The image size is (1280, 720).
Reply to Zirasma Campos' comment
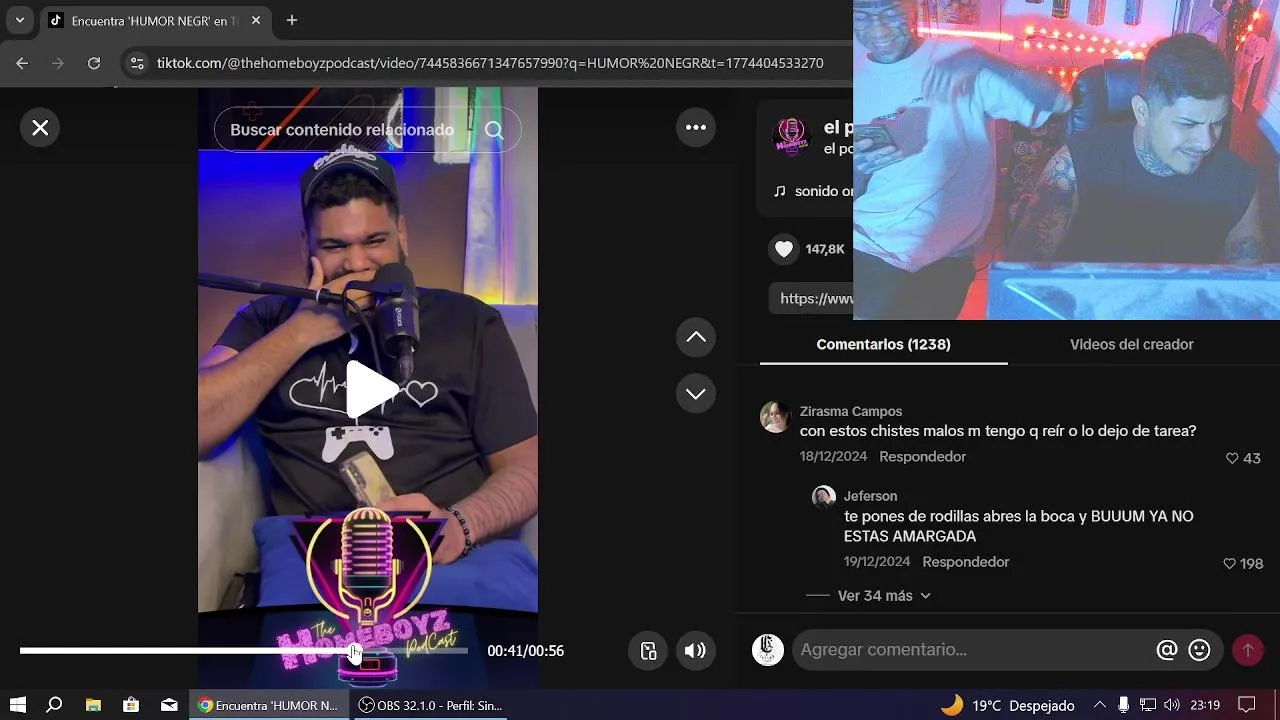tap(922, 457)
